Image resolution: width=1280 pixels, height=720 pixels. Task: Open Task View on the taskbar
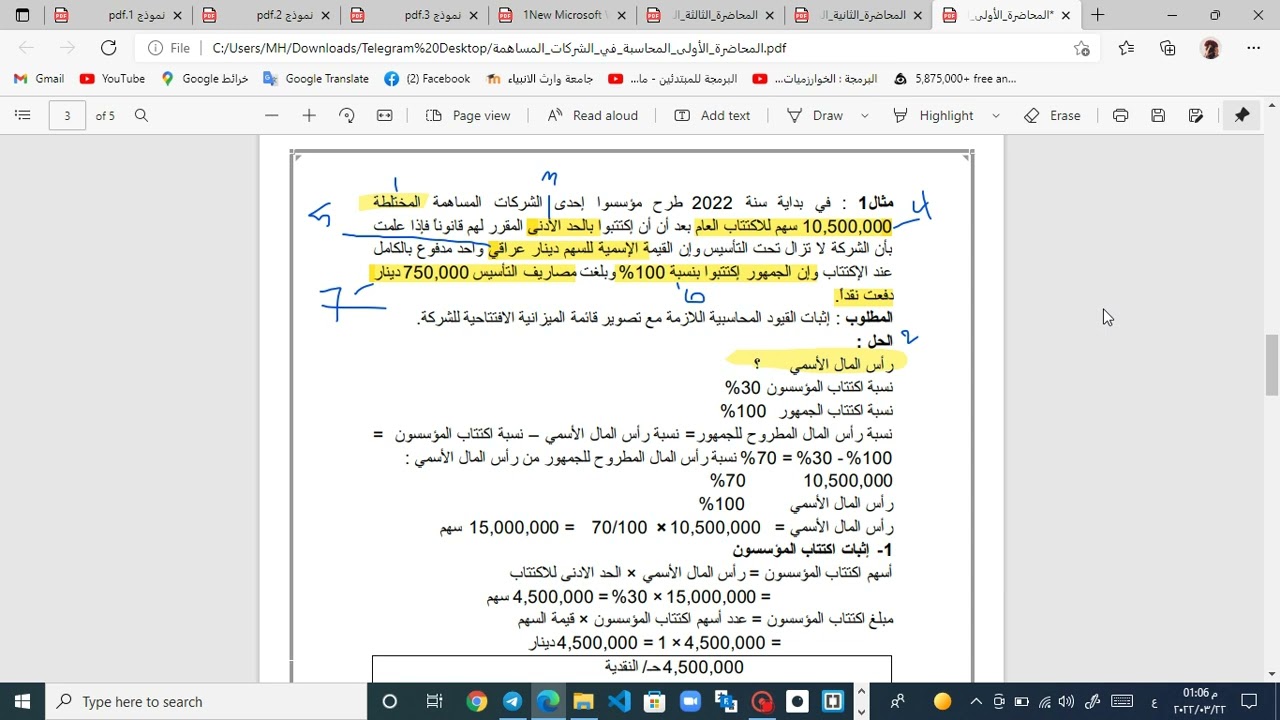point(434,701)
